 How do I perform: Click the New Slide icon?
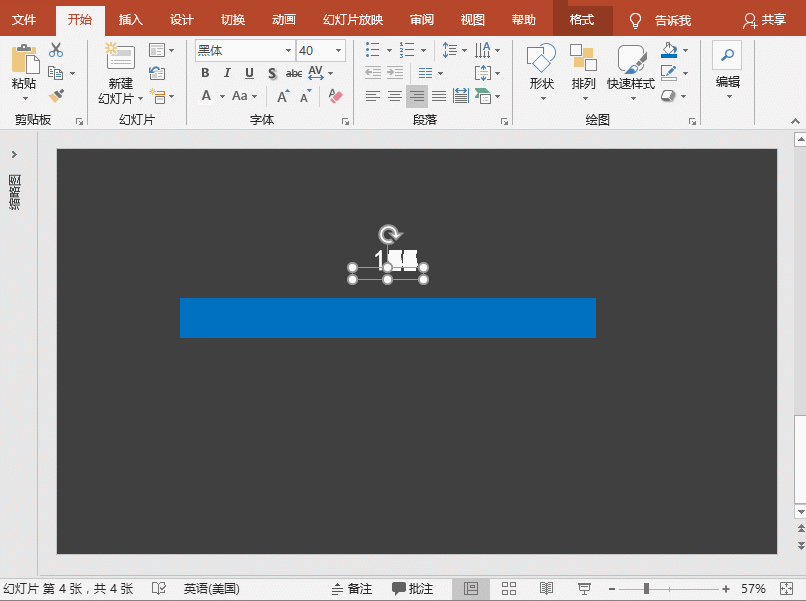(x=120, y=57)
